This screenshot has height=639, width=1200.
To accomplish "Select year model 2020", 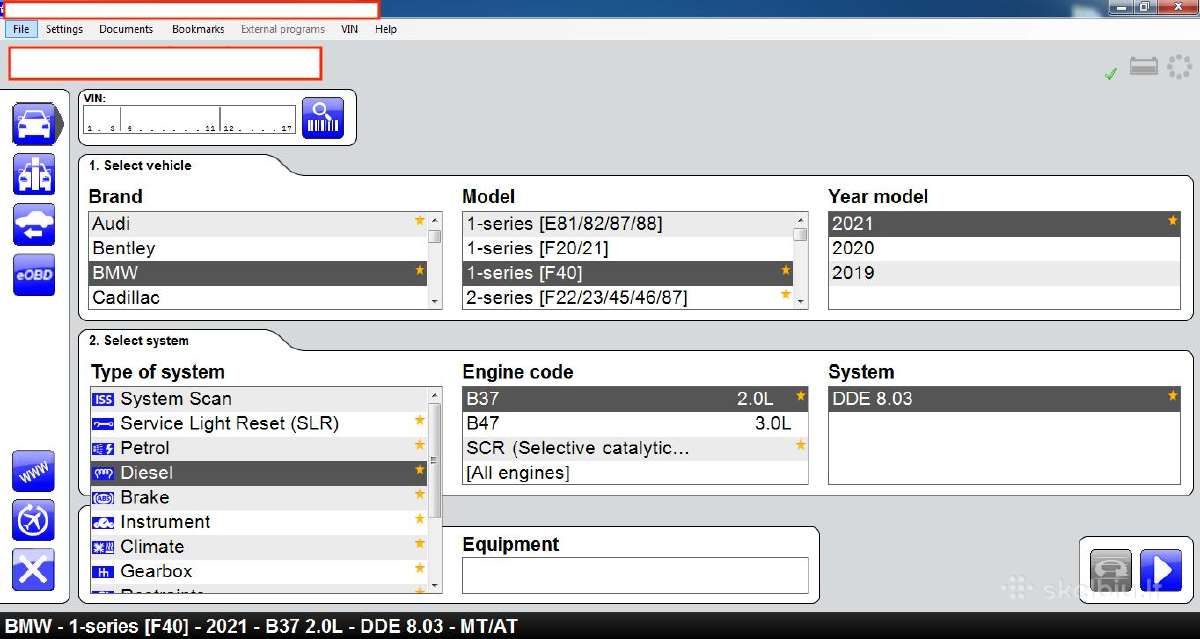I will pyautogui.click(x=1004, y=248).
